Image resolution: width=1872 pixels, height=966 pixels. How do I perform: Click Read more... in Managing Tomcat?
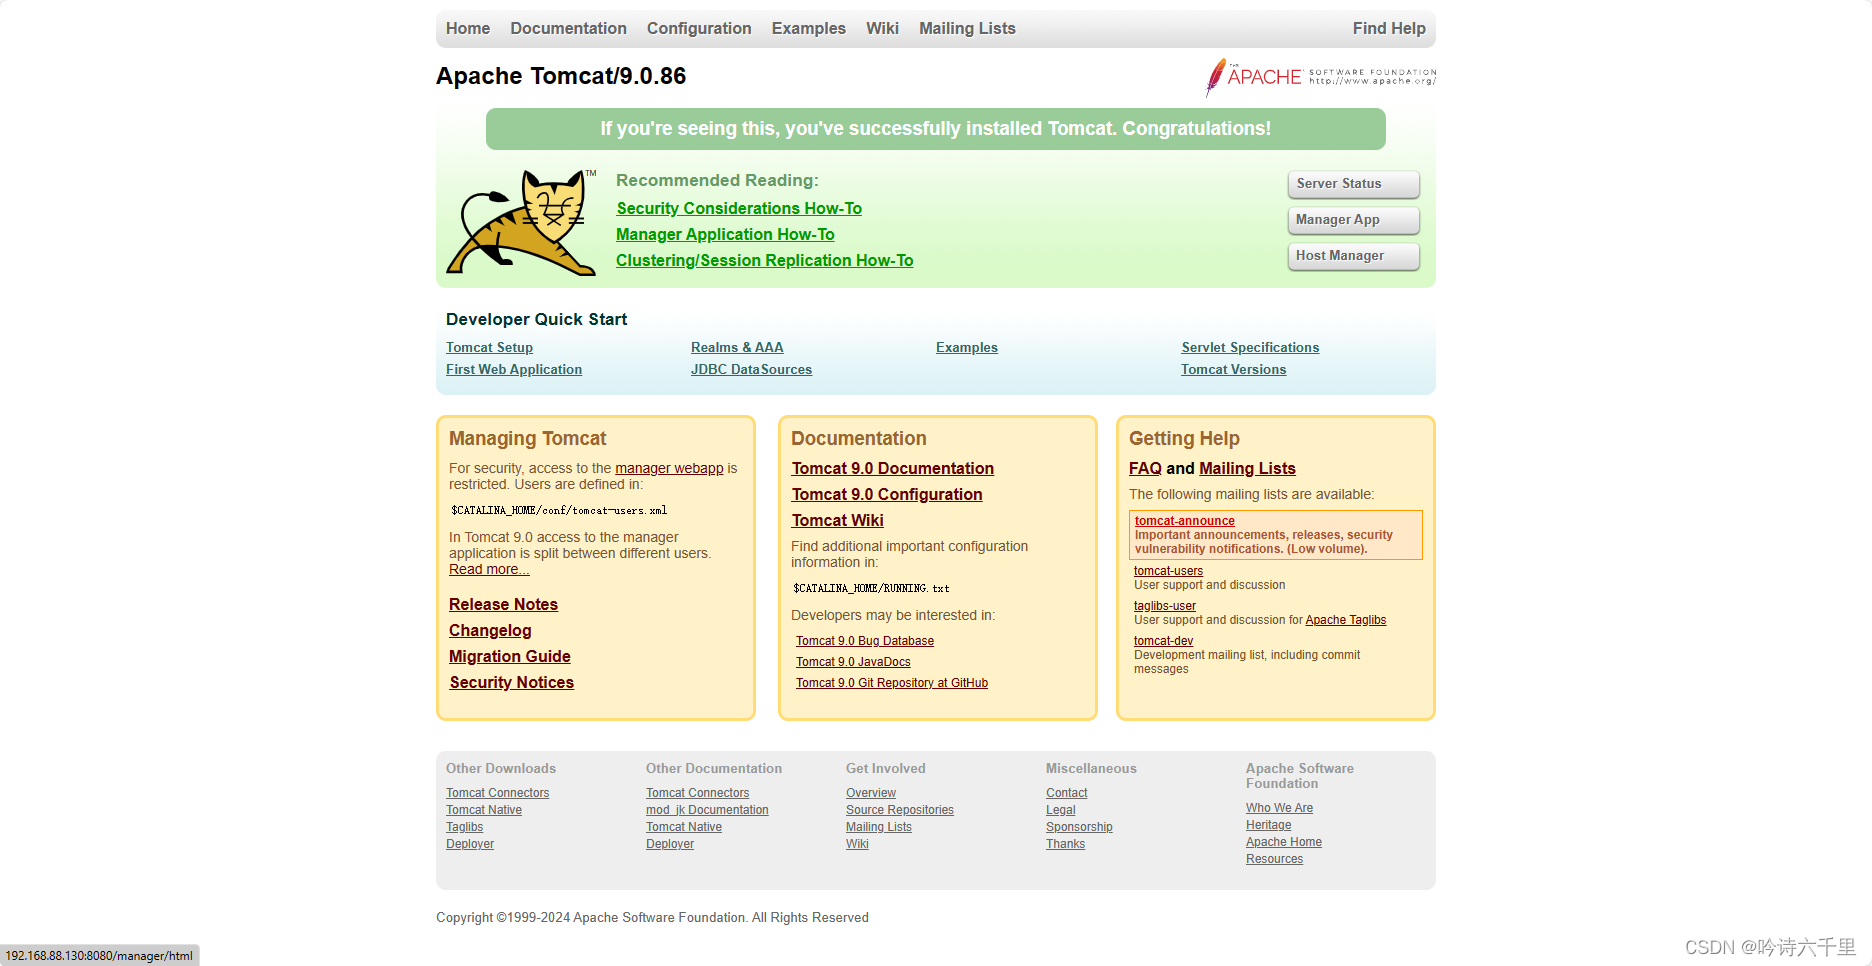(489, 569)
